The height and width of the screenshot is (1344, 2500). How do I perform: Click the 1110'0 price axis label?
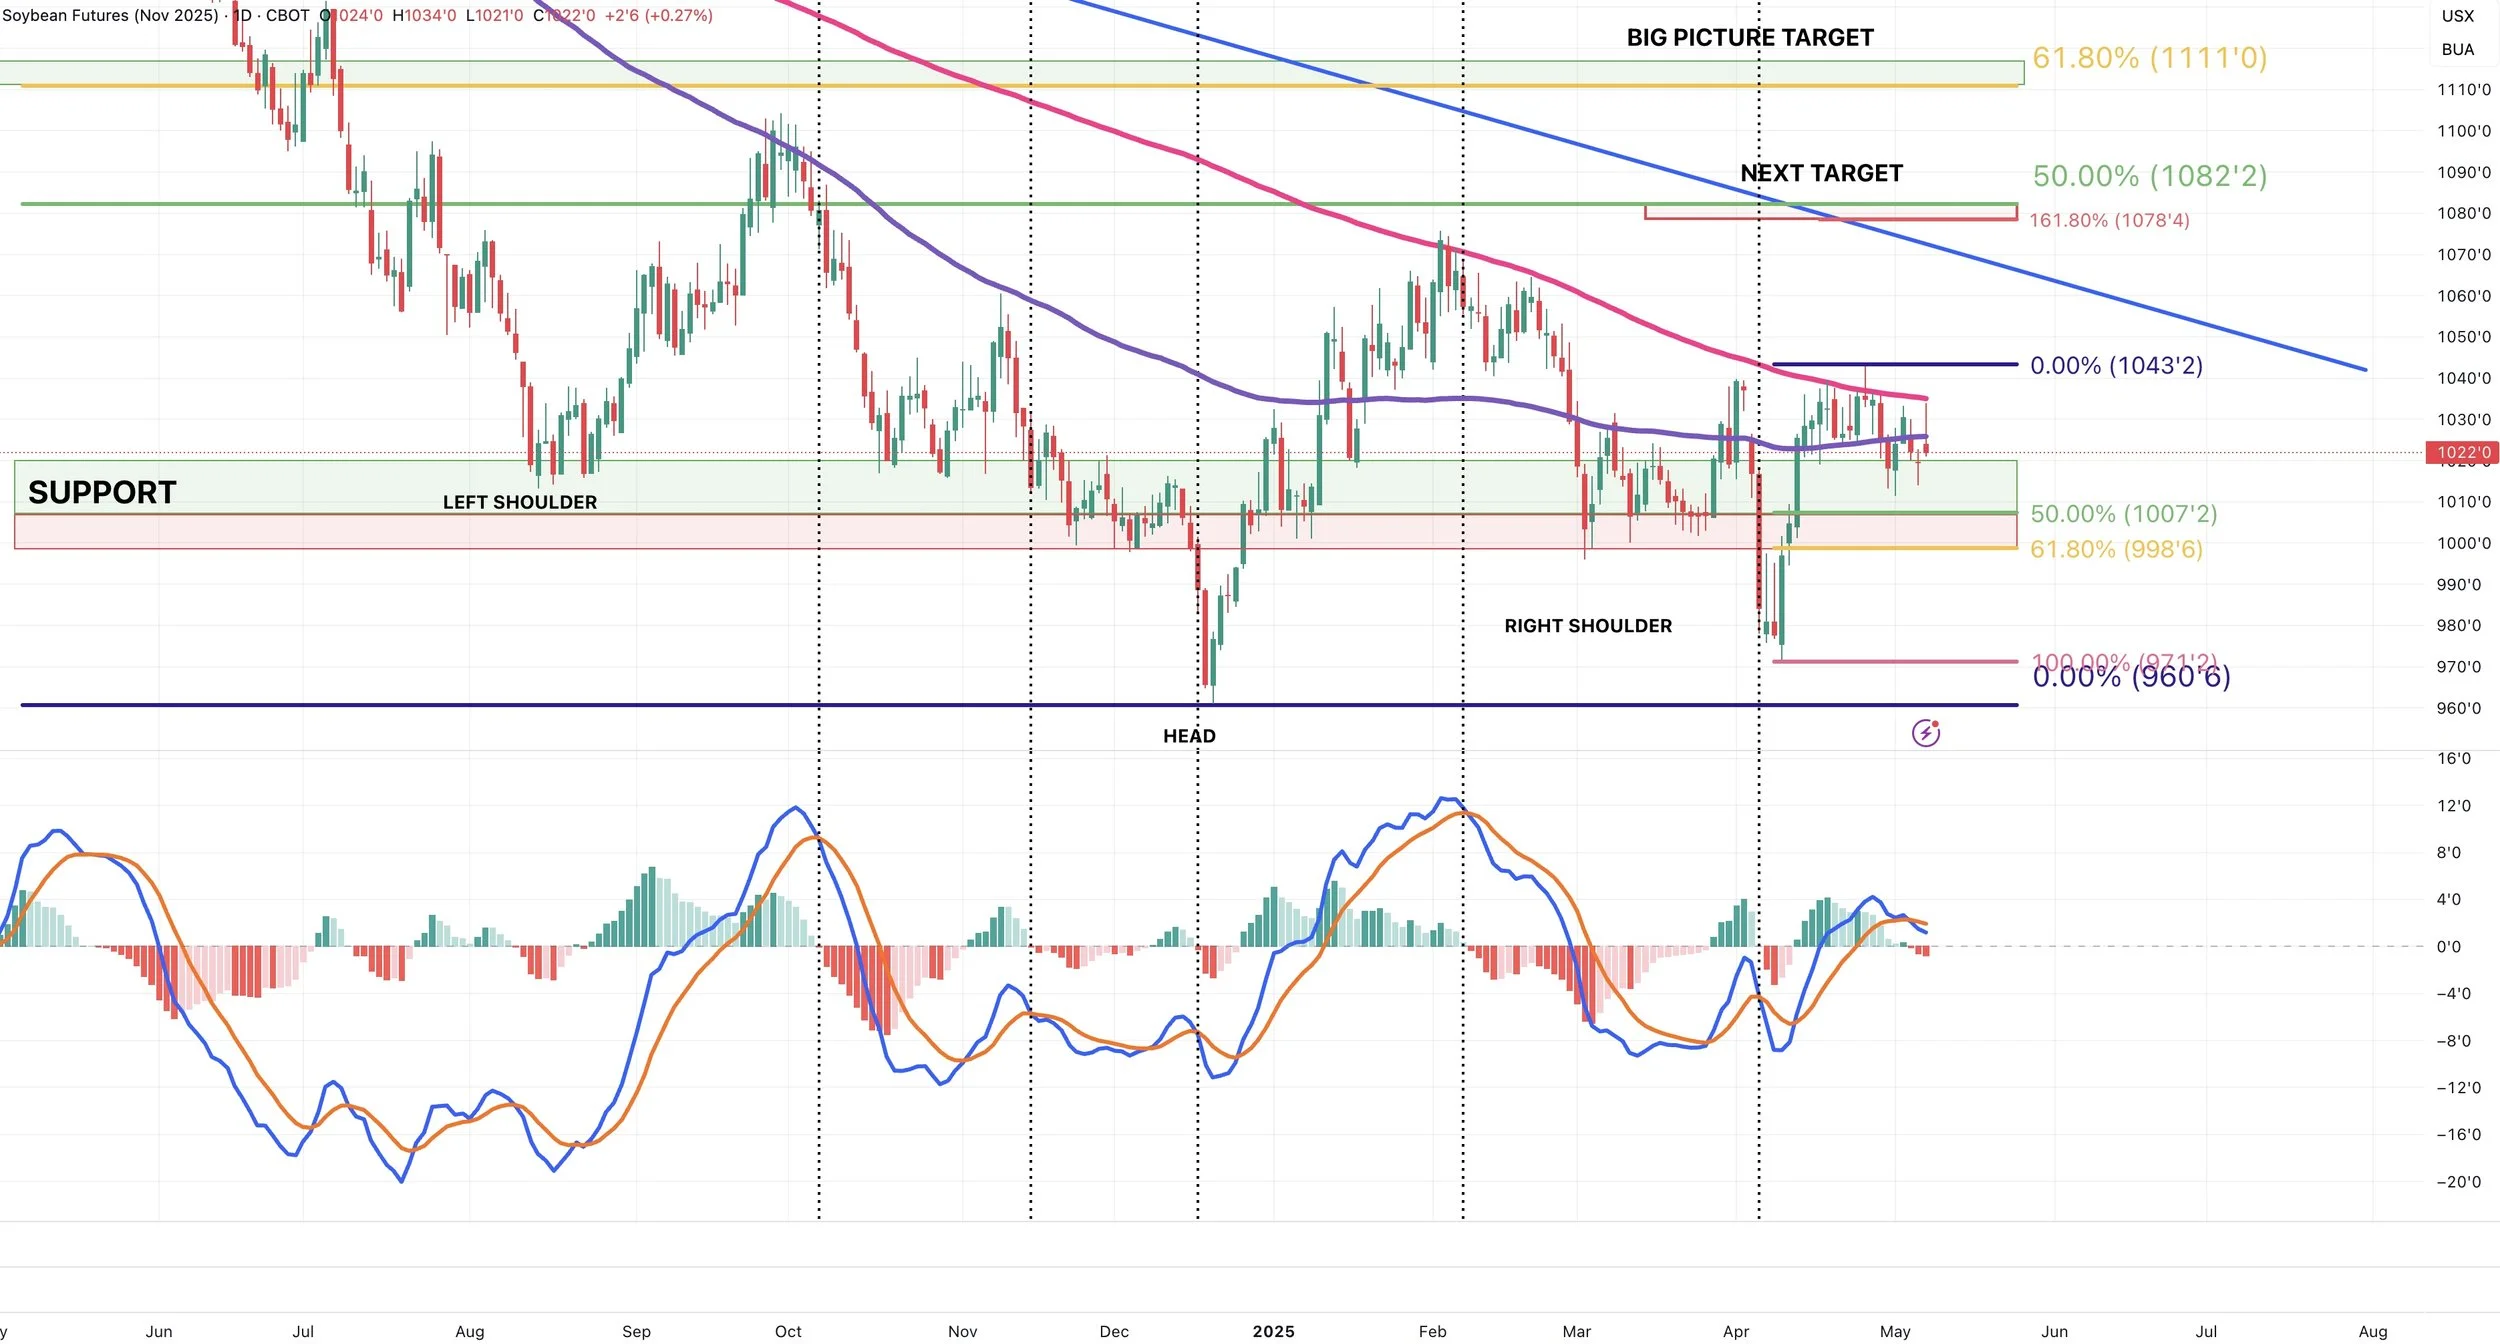click(2463, 90)
